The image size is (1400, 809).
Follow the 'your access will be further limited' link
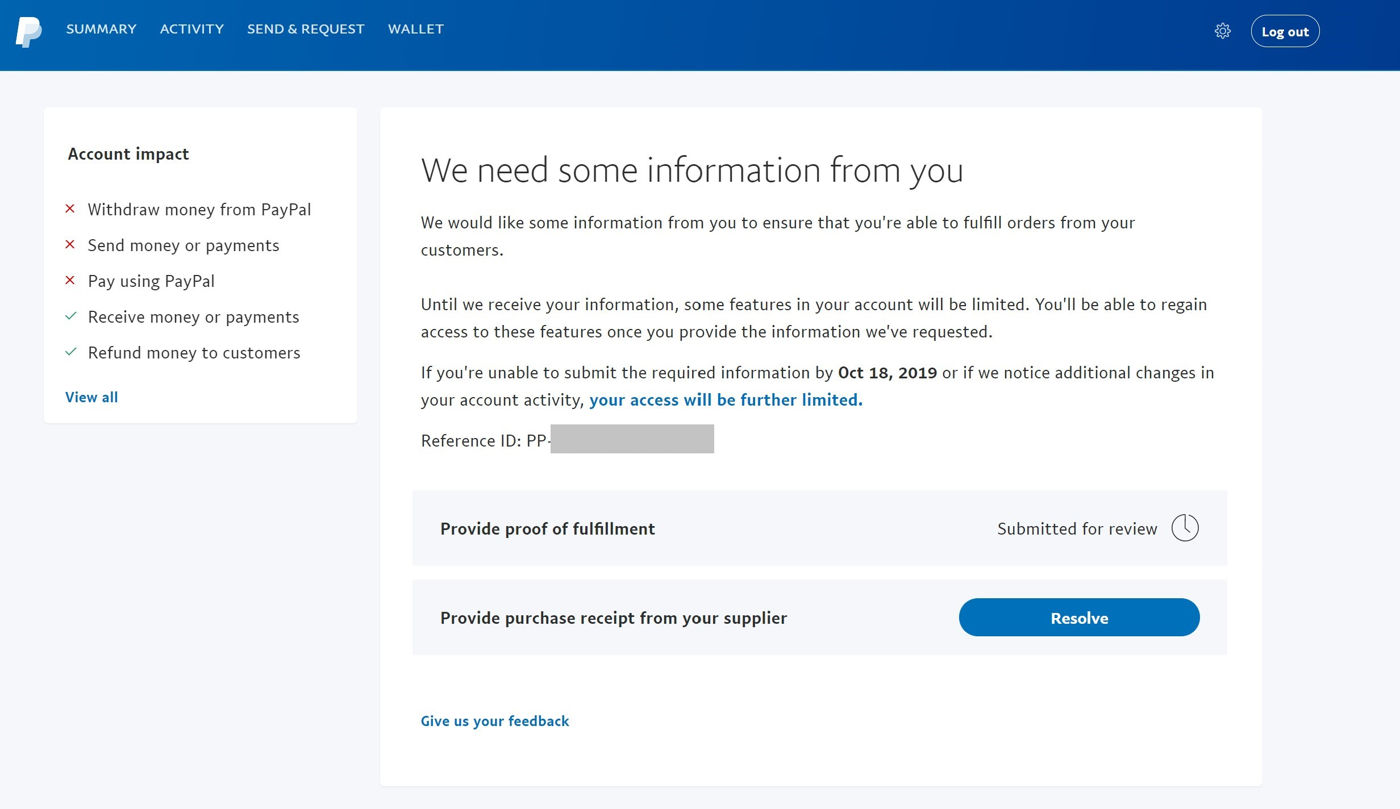(725, 400)
